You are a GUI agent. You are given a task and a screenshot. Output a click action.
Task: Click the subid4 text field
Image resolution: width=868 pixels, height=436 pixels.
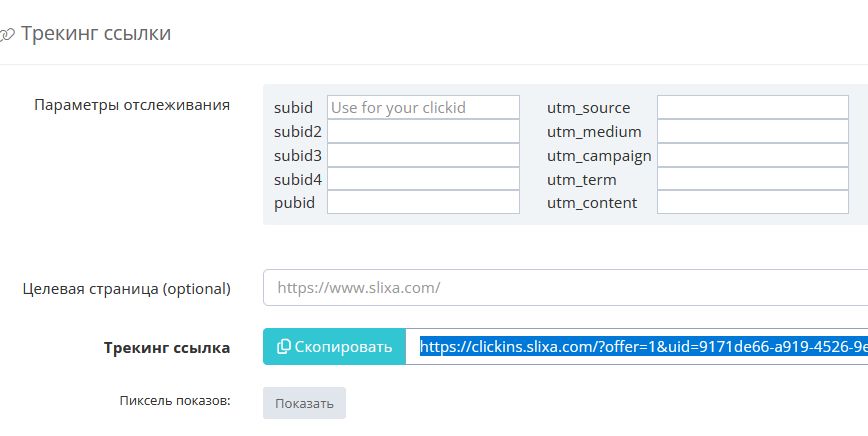coord(423,179)
